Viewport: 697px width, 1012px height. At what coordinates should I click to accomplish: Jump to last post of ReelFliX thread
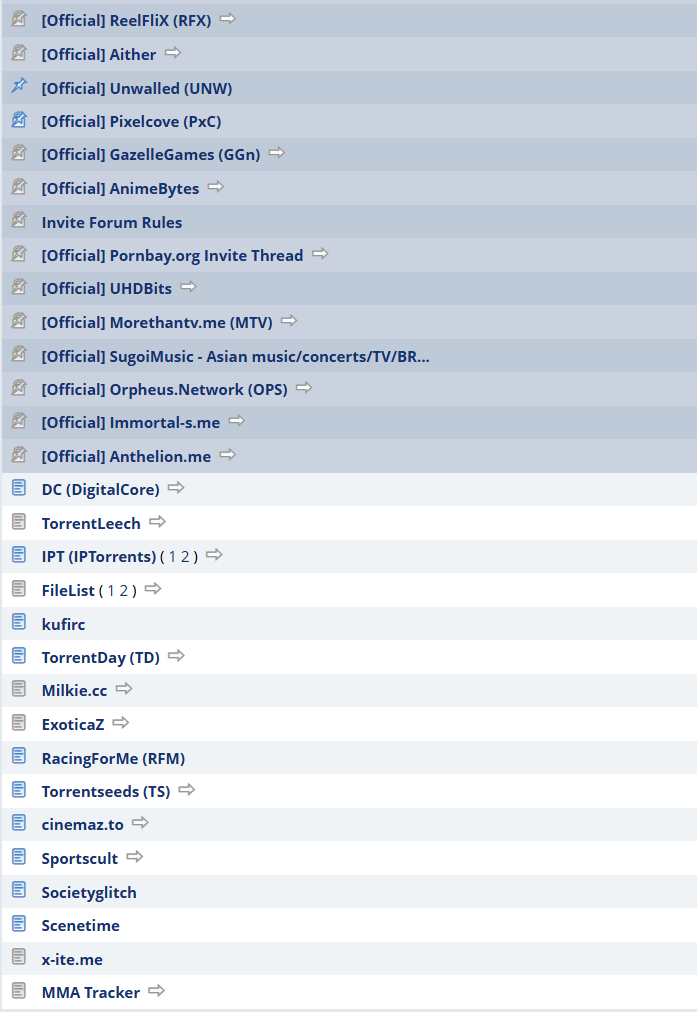click(228, 19)
